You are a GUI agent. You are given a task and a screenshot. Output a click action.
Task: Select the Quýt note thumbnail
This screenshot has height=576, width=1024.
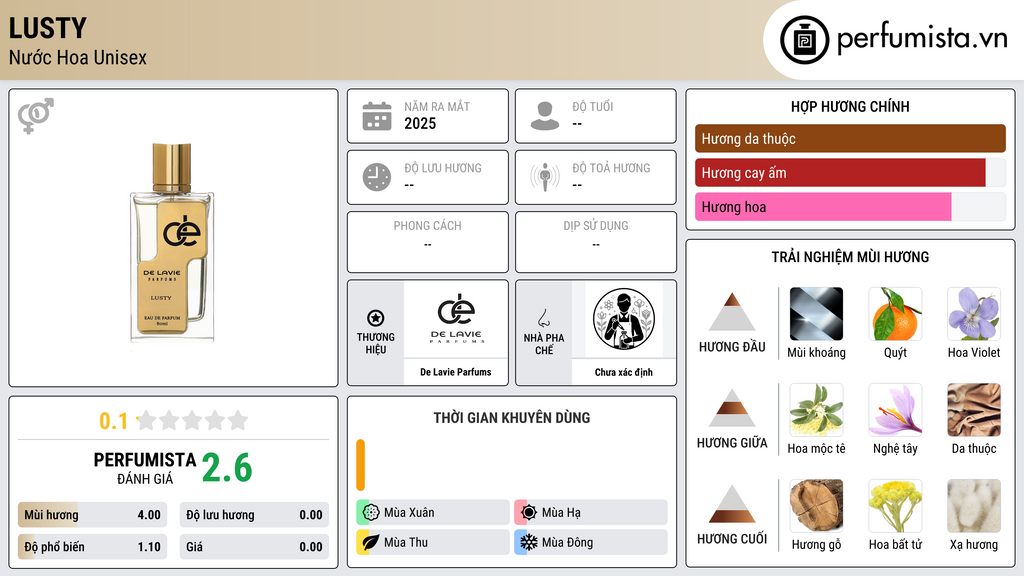pos(895,314)
